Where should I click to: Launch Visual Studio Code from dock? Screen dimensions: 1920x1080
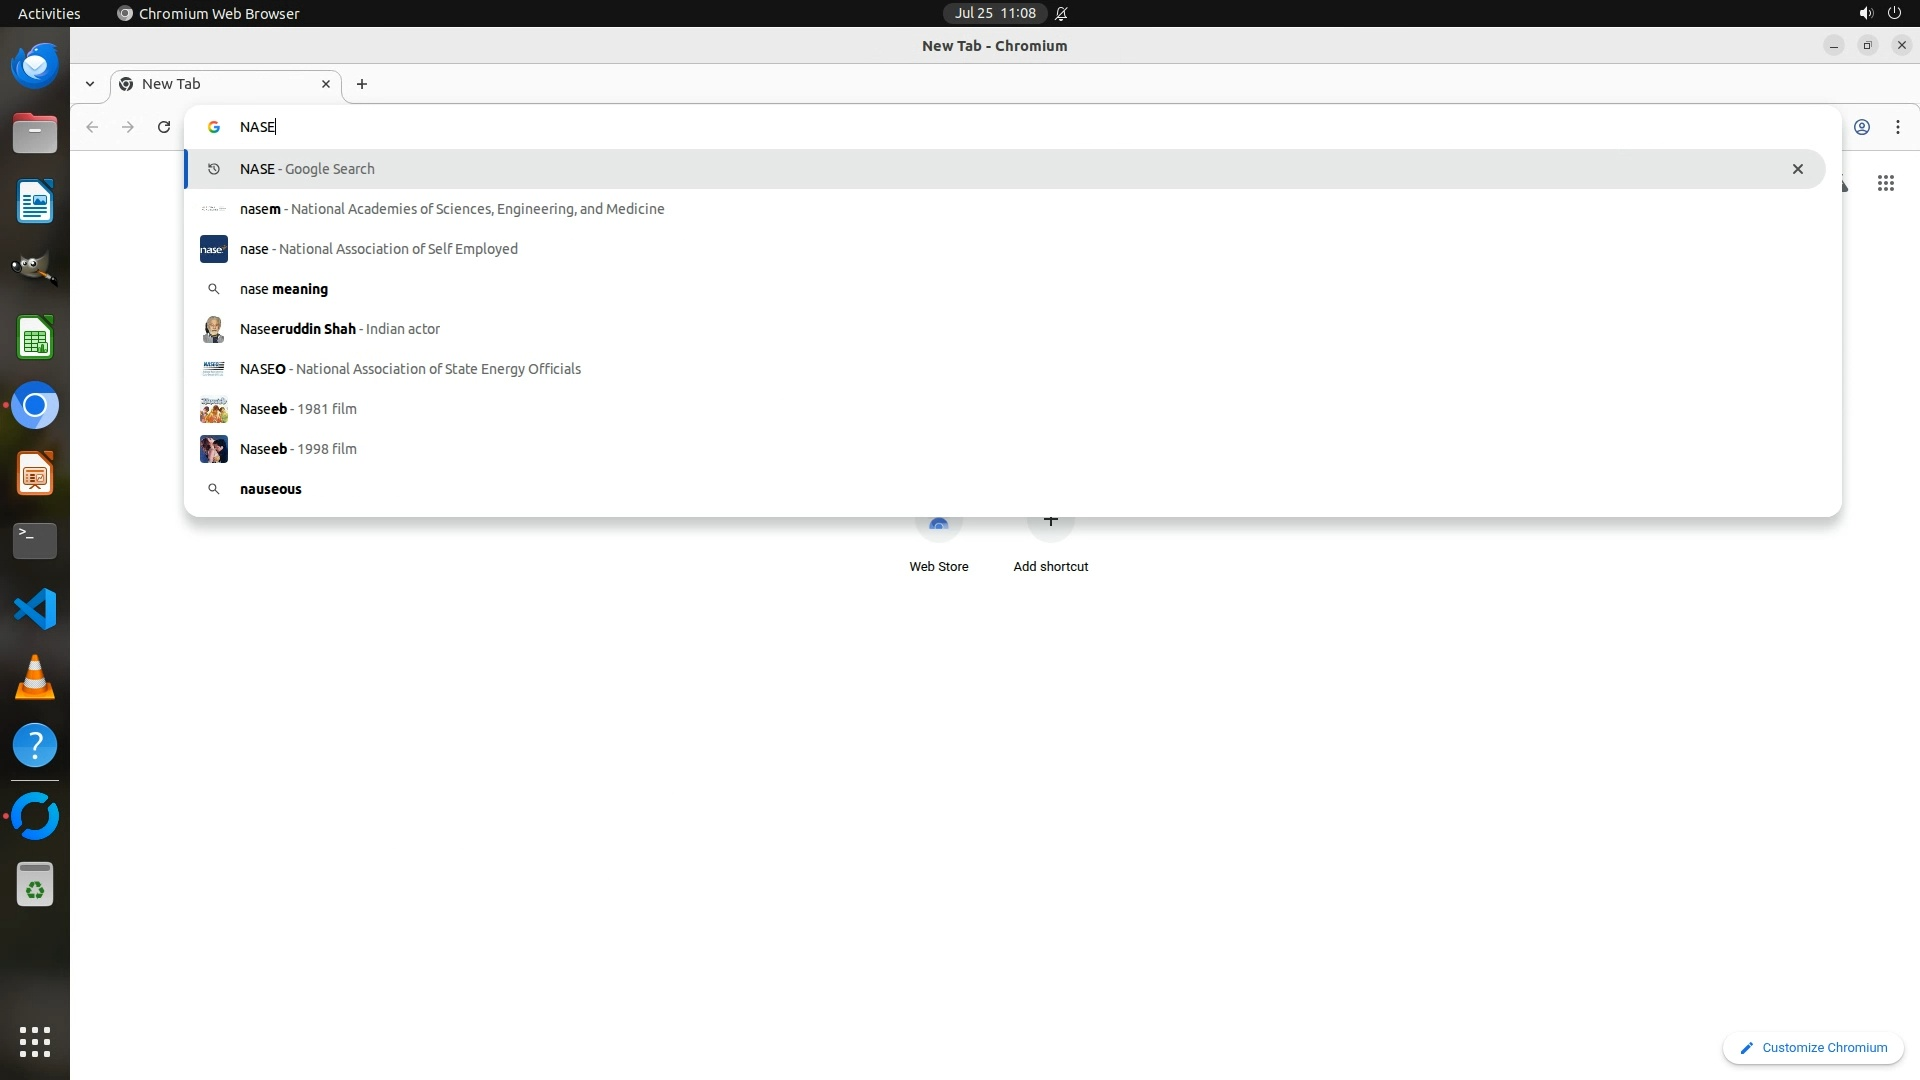(x=35, y=609)
